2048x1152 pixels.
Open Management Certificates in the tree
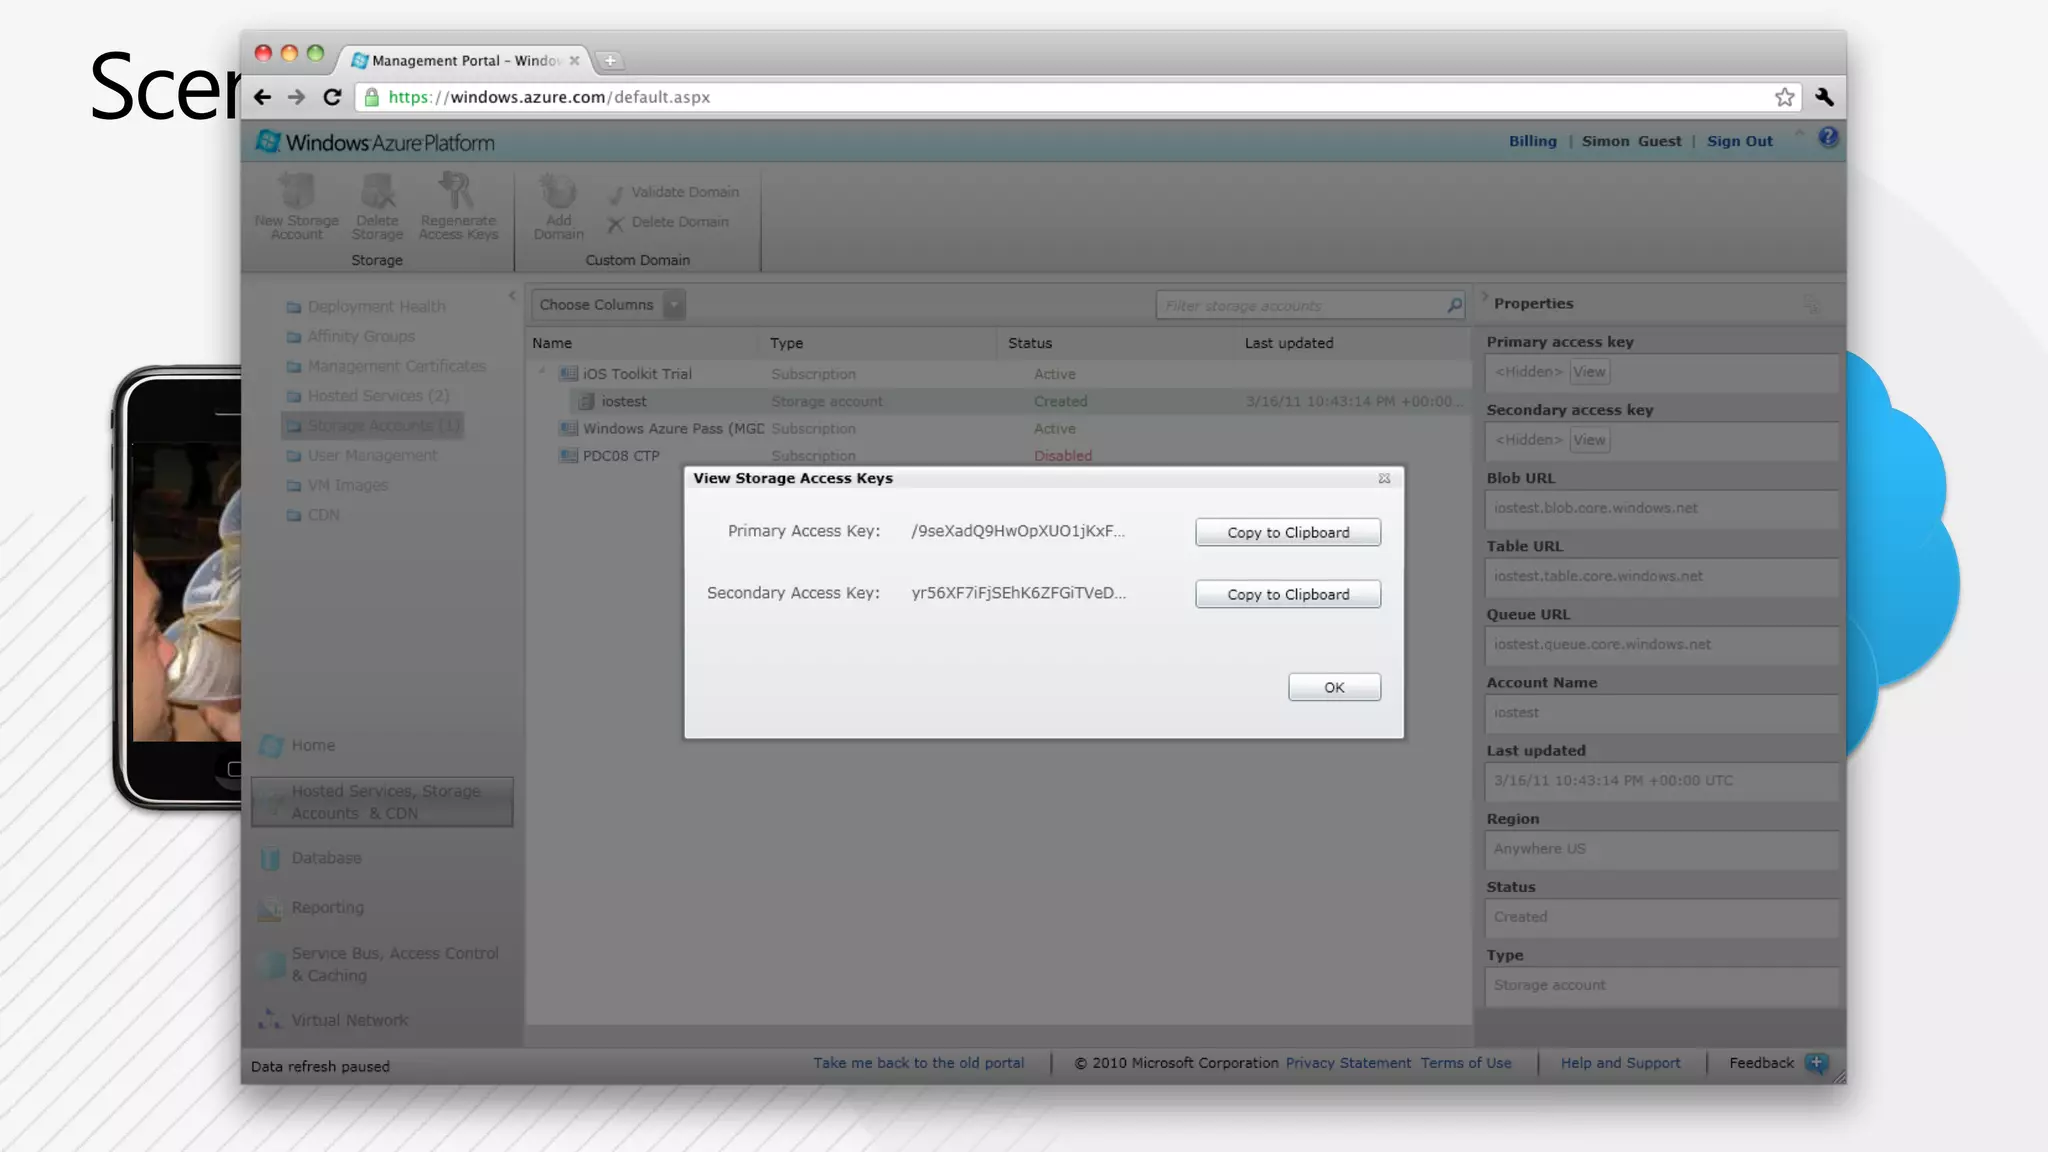click(x=396, y=366)
